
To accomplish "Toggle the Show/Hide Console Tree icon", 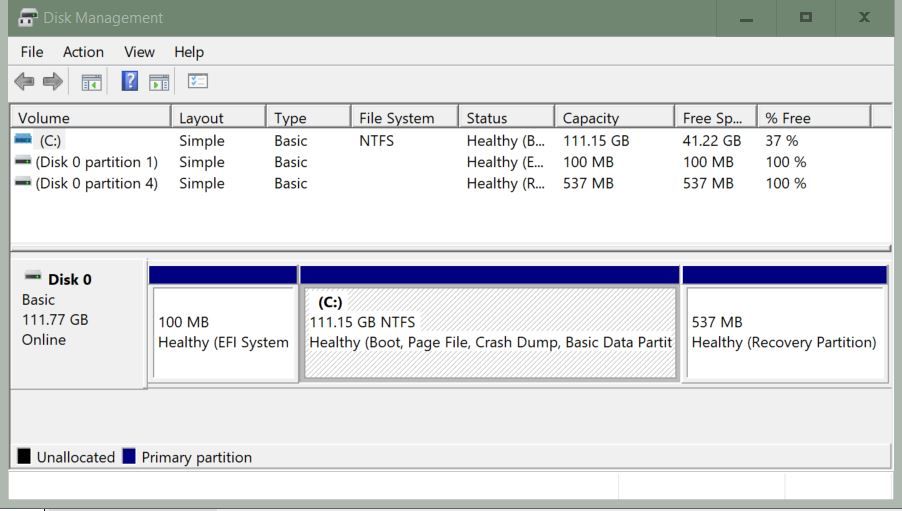I will [x=91, y=82].
